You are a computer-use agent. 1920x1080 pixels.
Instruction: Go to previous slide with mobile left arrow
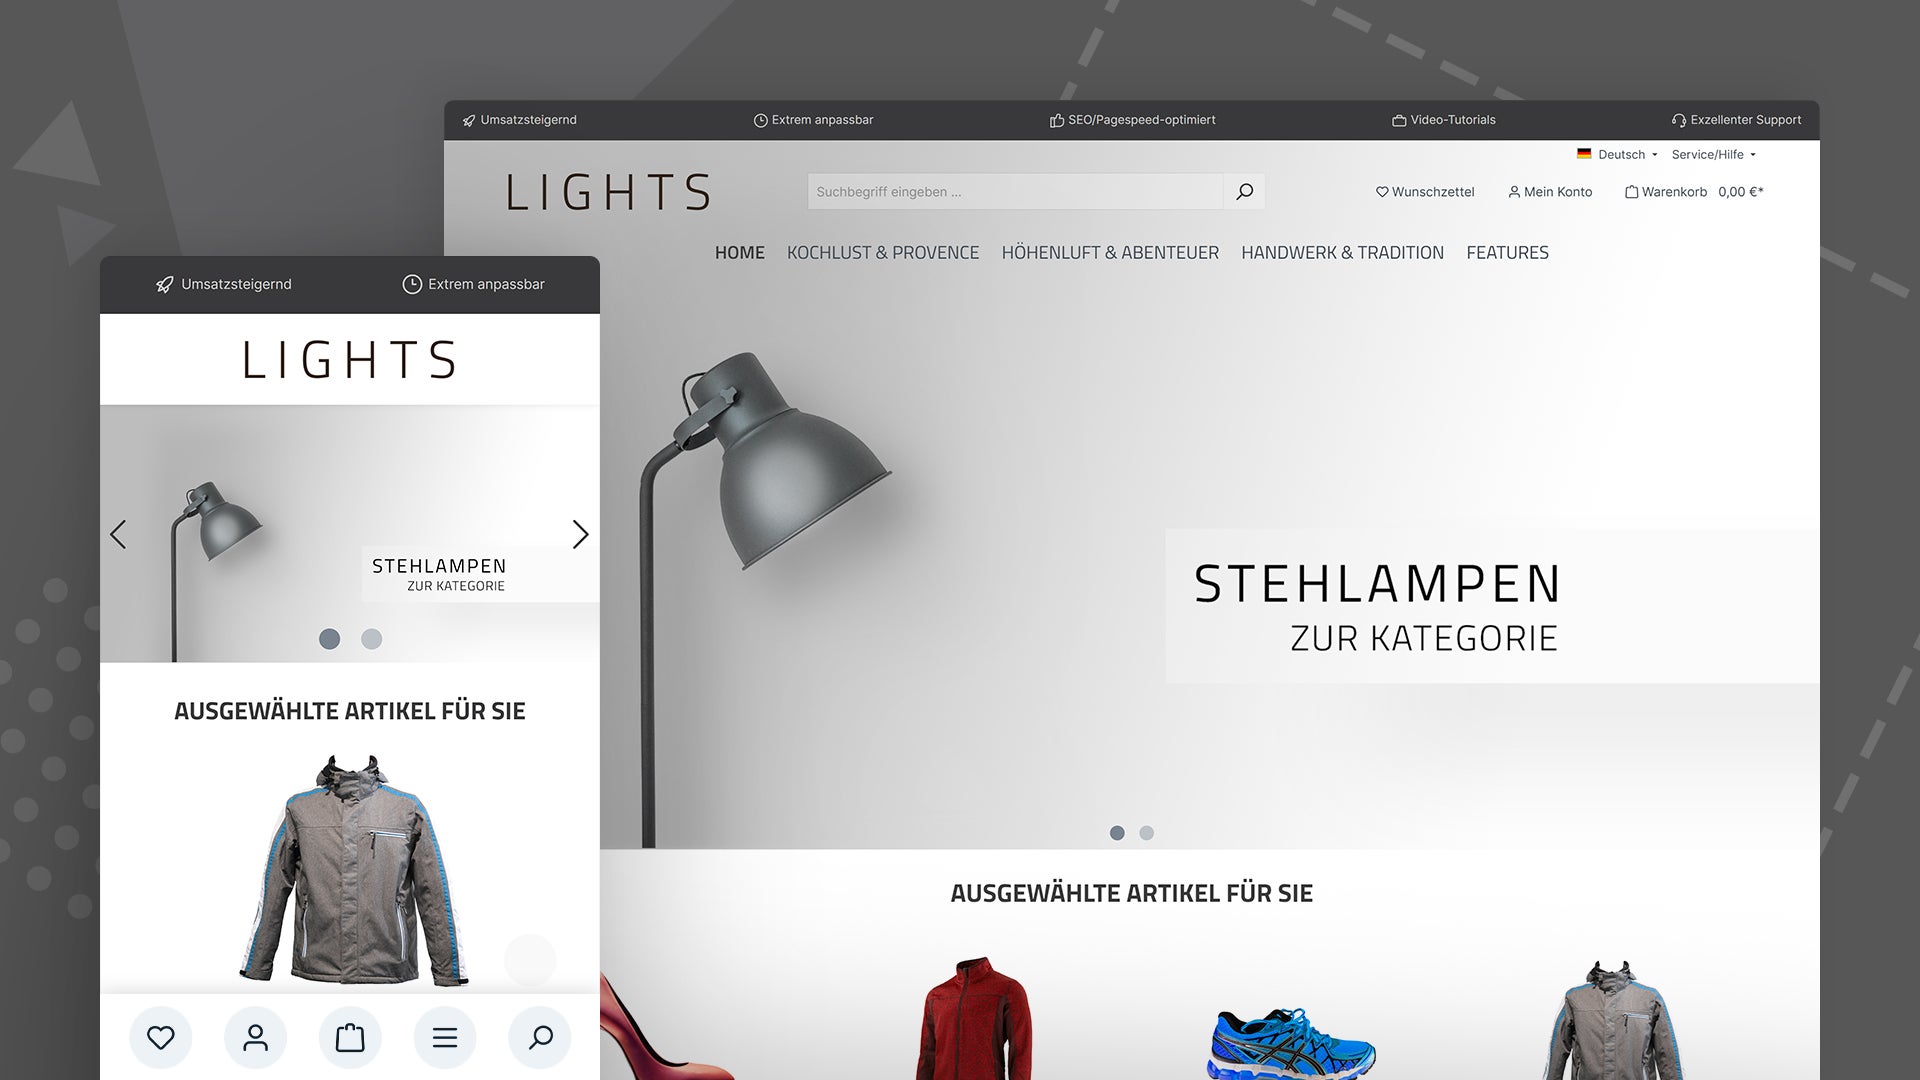[118, 534]
